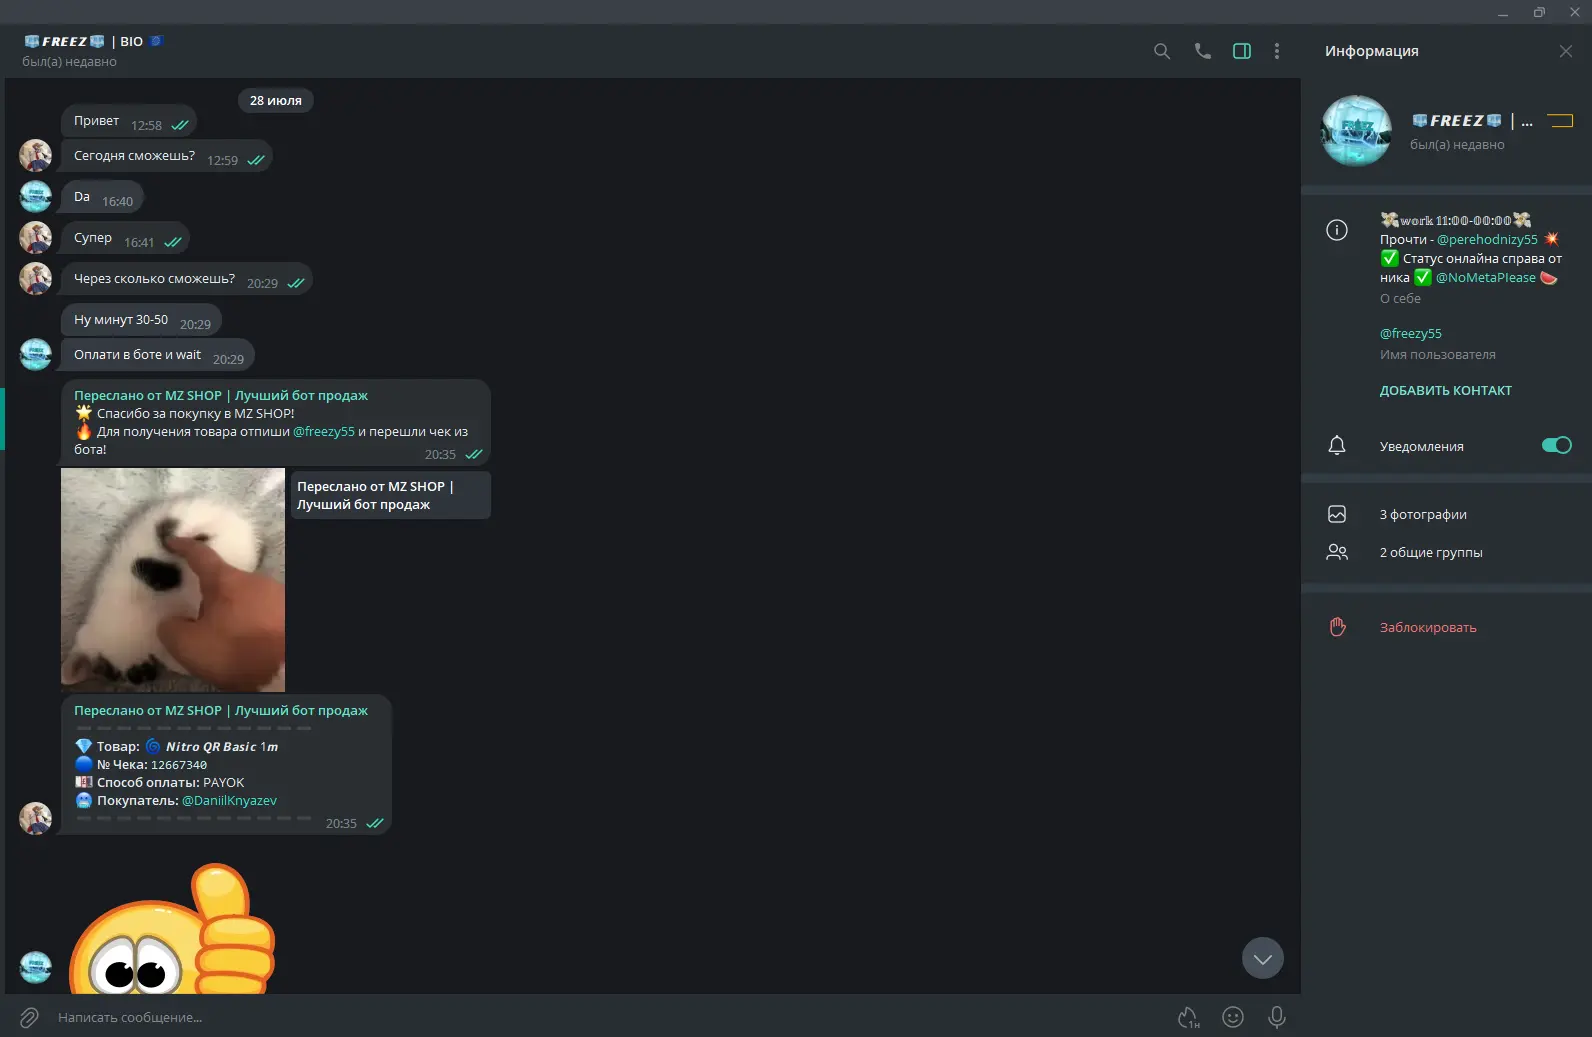Click FREEZ avatar next to 'Da'
Screen dimensions: 1592x1037
pyautogui.click(x=36, y=197)
